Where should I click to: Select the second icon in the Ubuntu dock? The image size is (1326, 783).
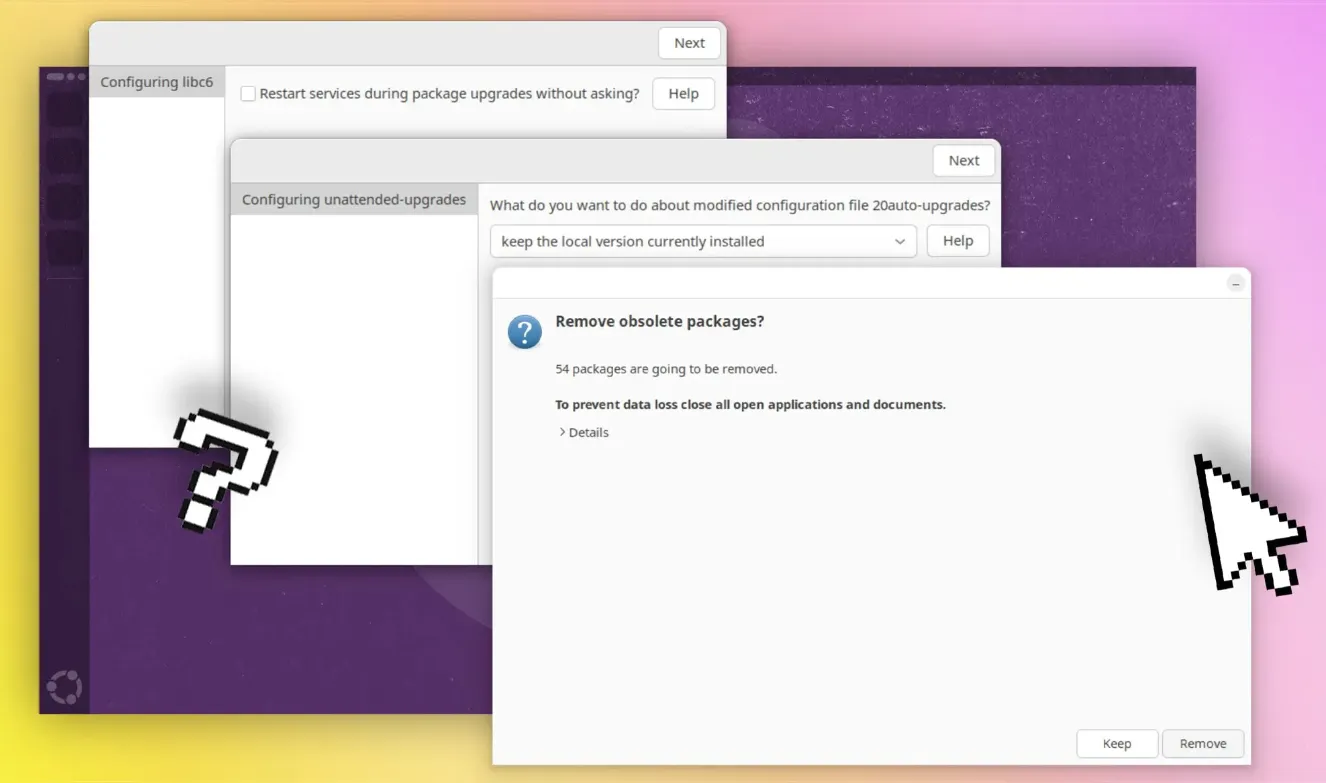pyautogui.click(x=66, y=155)
